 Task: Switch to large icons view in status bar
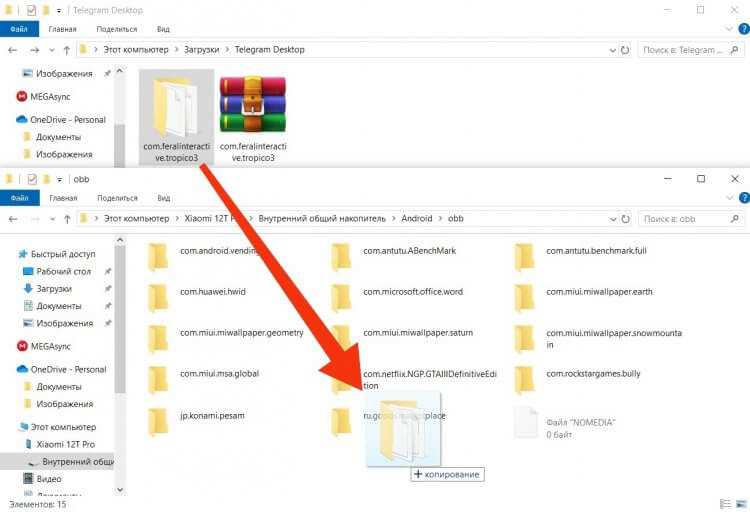coord(742,504)
